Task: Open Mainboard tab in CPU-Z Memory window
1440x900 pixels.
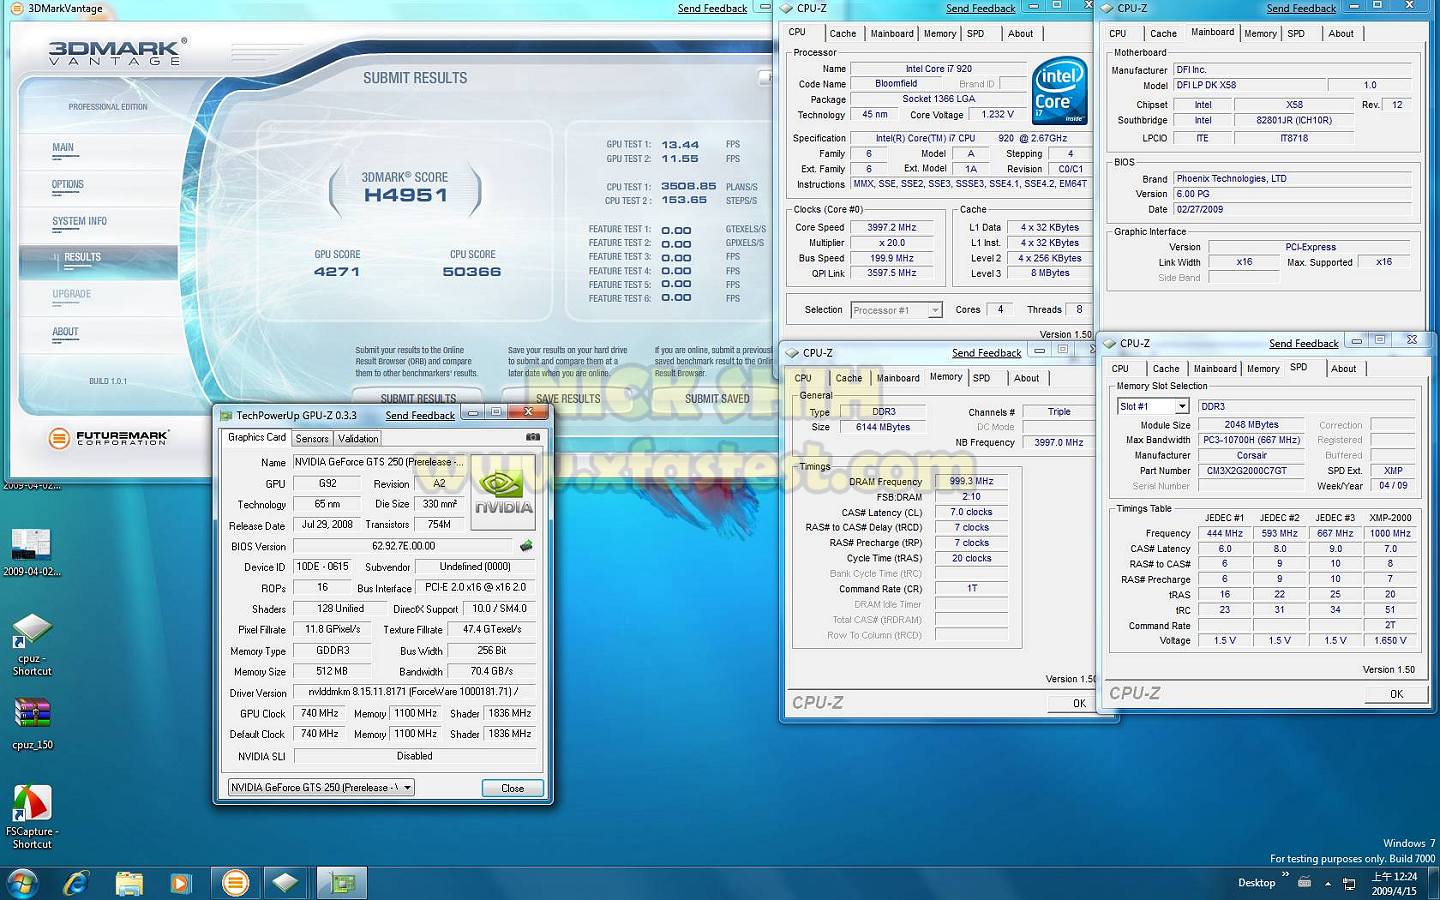Action: (x=898, y=378)
